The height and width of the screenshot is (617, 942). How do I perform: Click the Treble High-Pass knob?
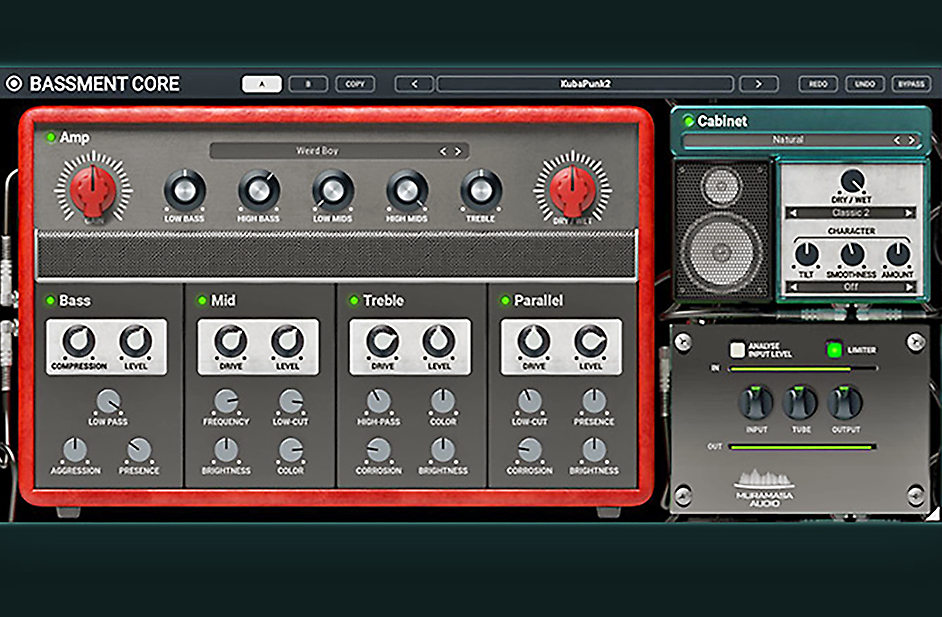coord(378,401)
